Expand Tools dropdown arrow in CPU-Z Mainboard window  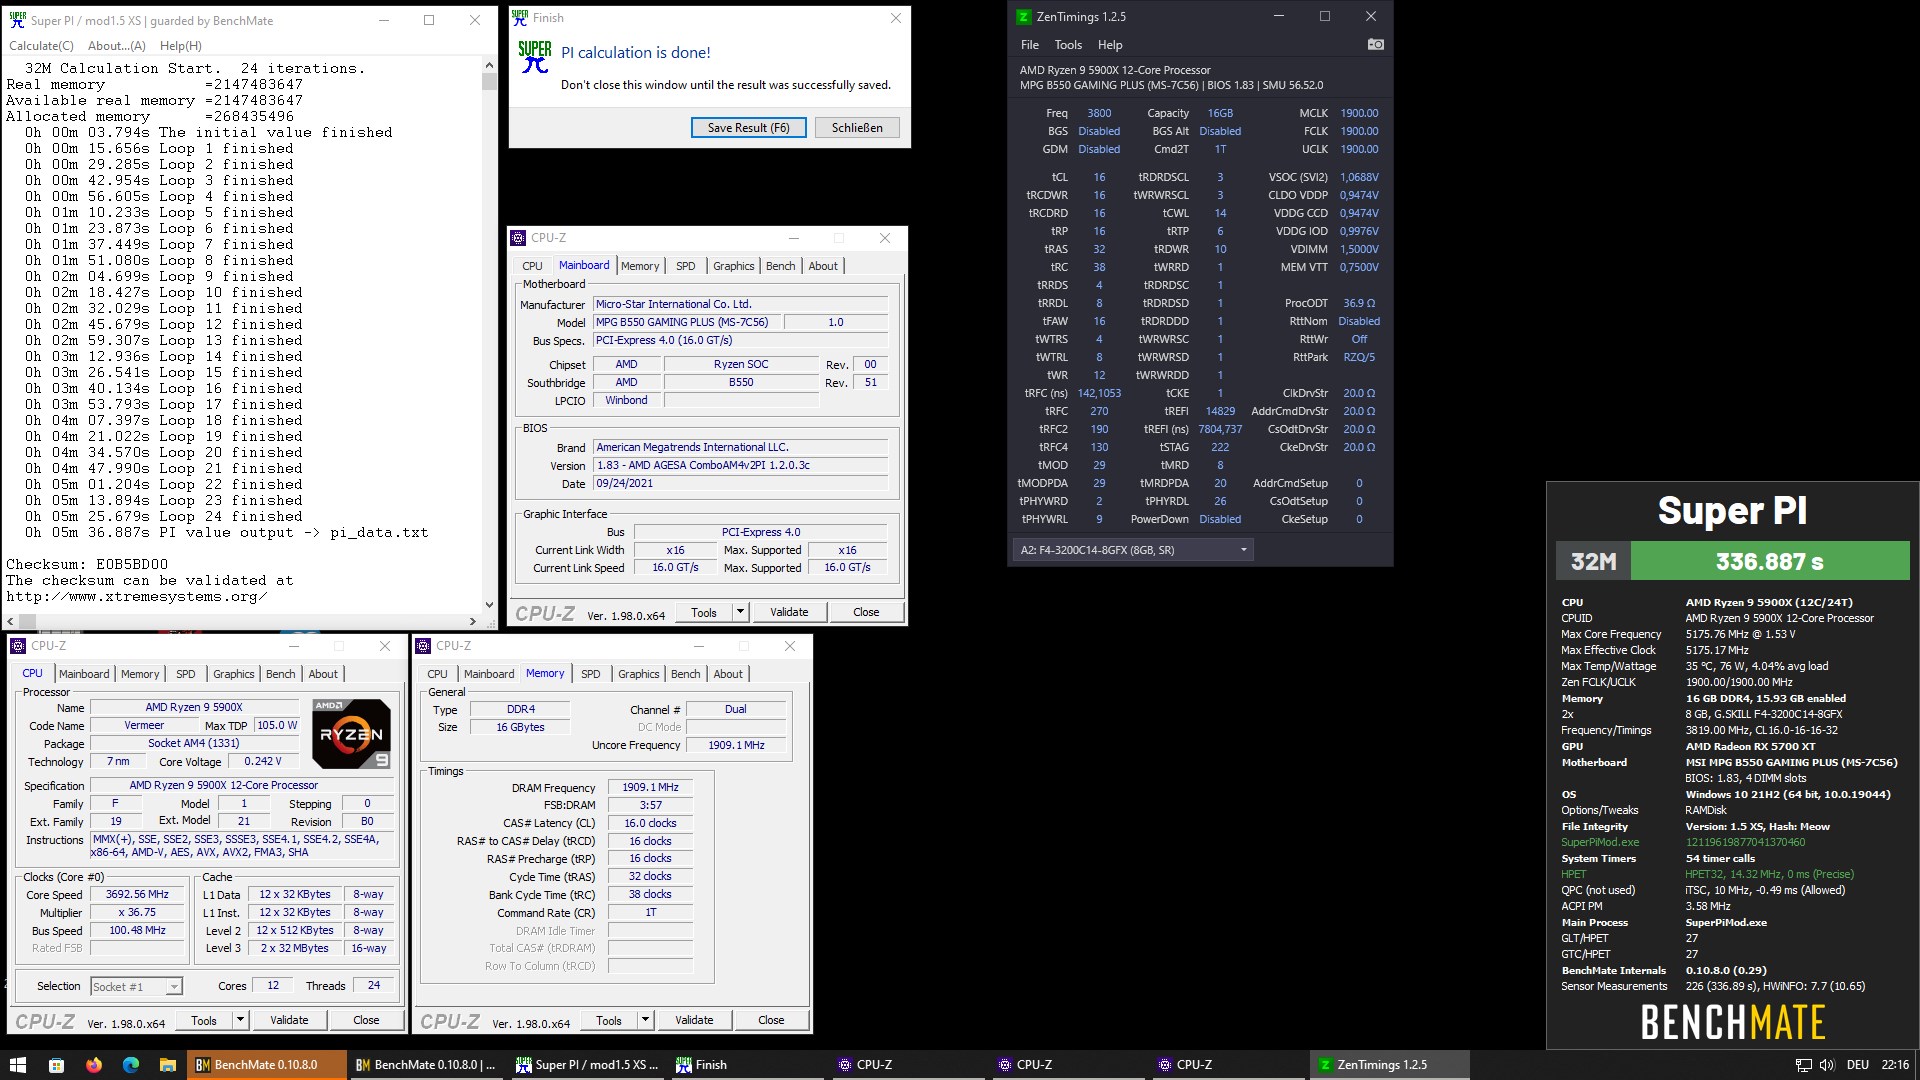(x=740, y=612)
